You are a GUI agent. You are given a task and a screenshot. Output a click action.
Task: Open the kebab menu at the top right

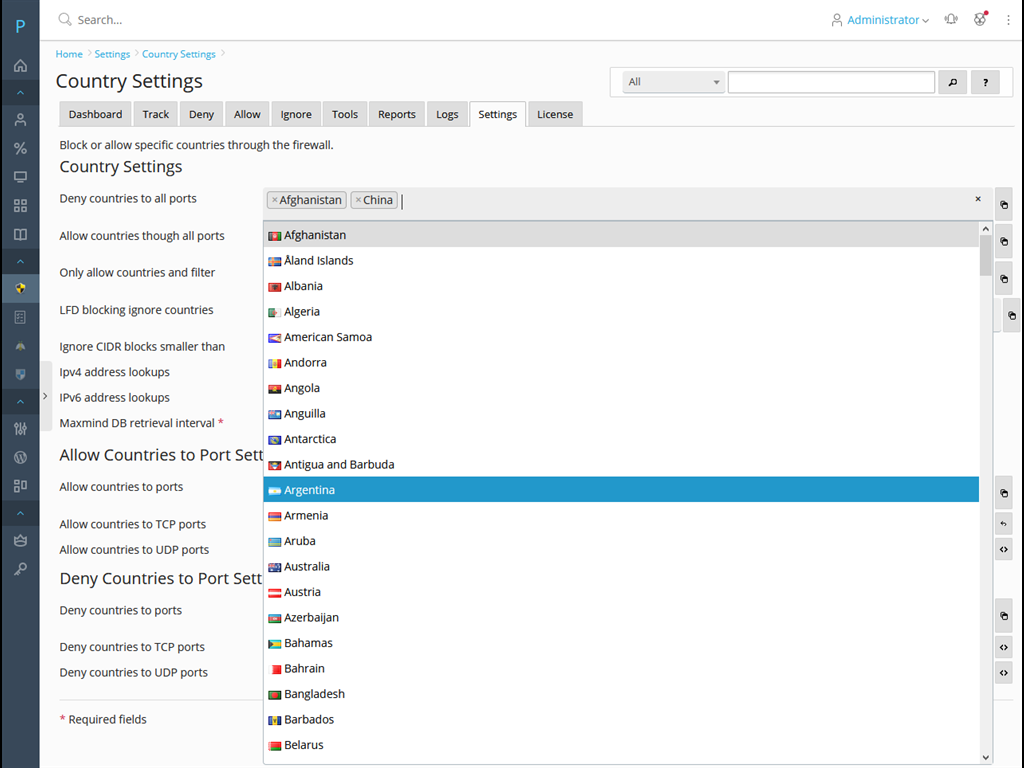(1008, 19)
